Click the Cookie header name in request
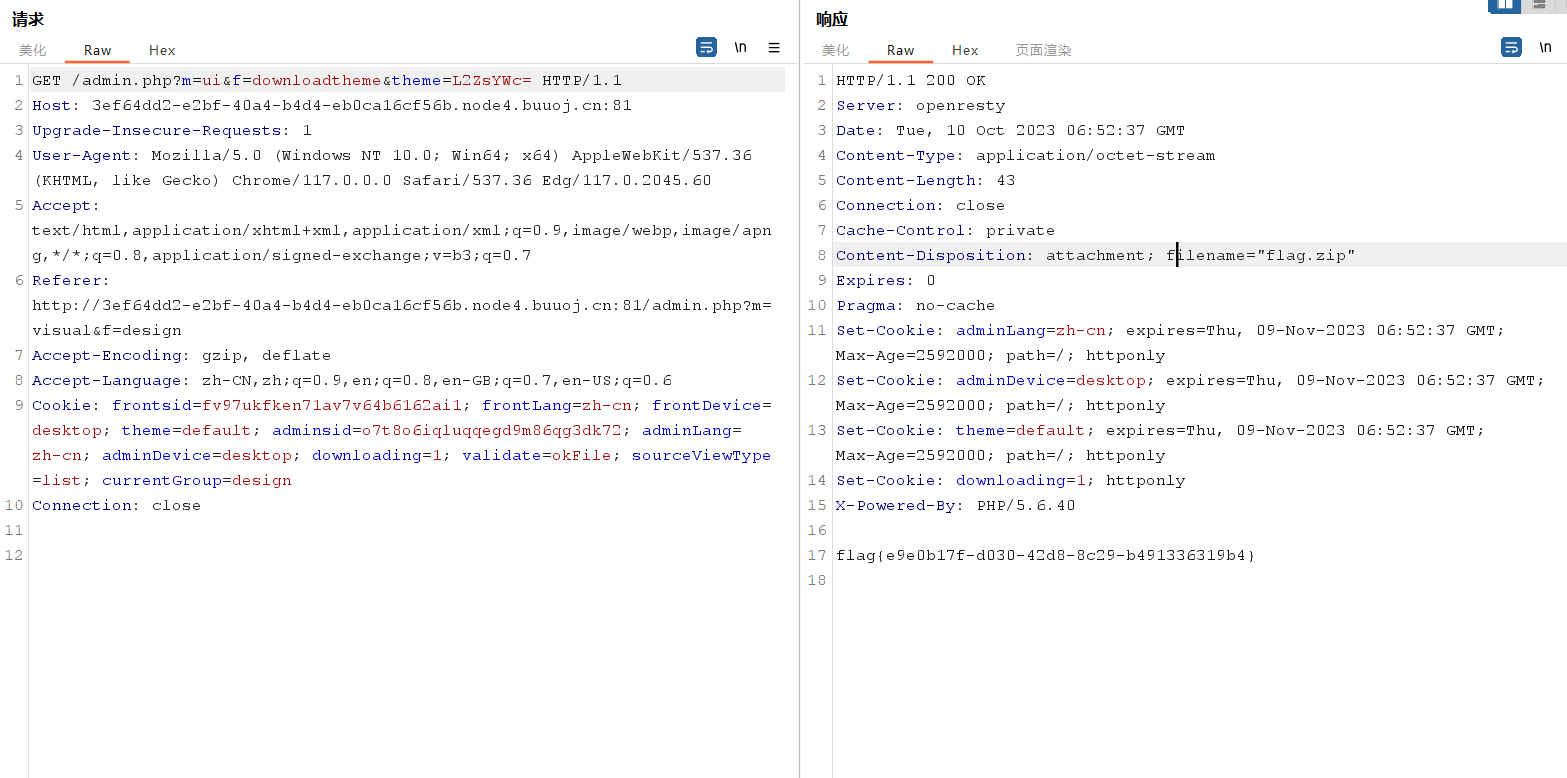 [66, 405]
